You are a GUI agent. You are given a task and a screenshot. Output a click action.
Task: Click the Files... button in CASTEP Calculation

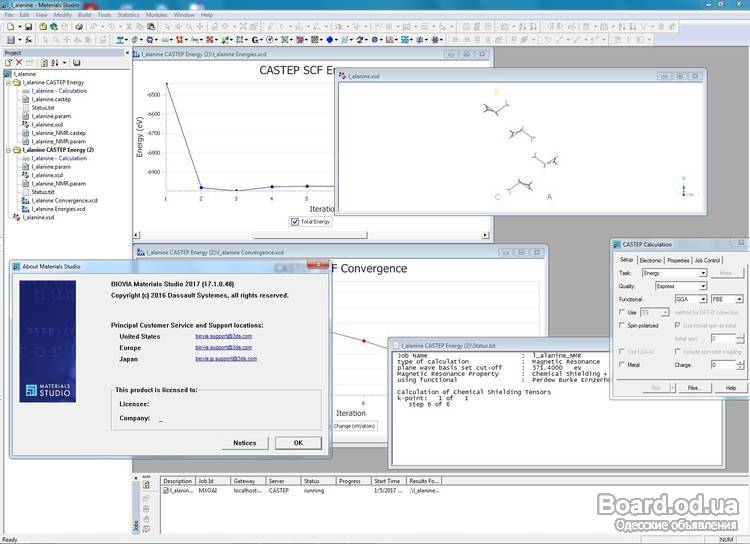click(x=694, y=388)
